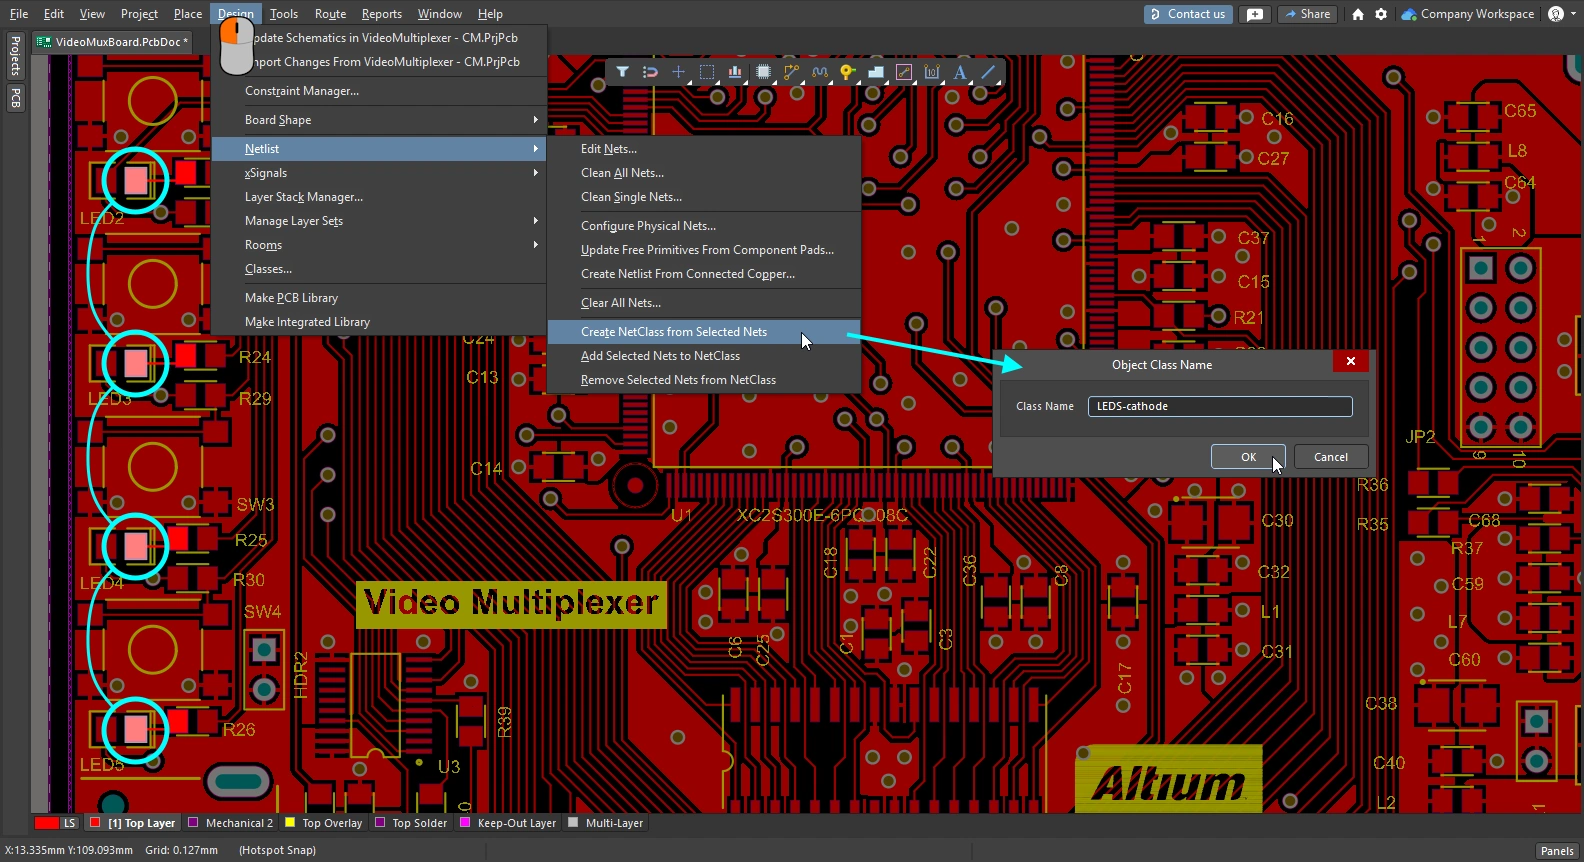Open the user account dropdown arrow
Image resolution: width=1584 pixels, height=862 pixels.
1573,14
